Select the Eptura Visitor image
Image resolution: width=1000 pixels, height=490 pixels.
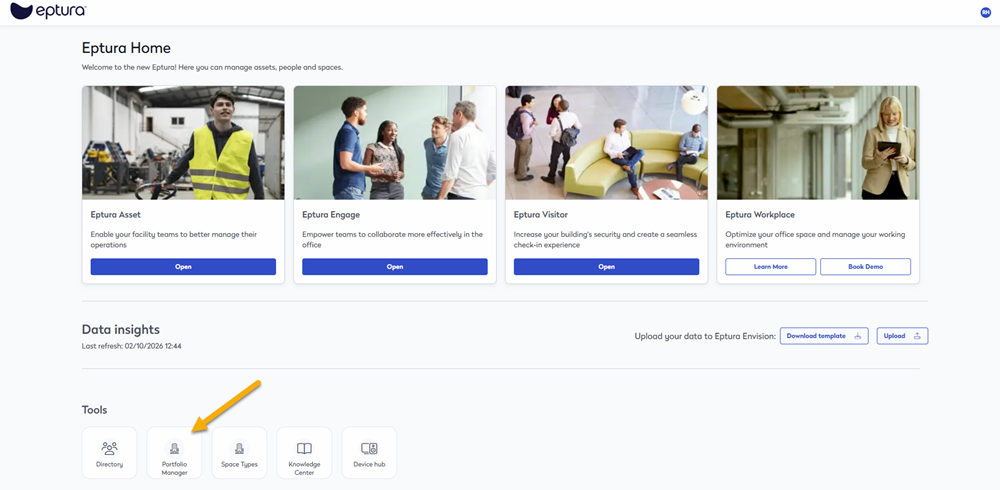click(x=606, y=142)
